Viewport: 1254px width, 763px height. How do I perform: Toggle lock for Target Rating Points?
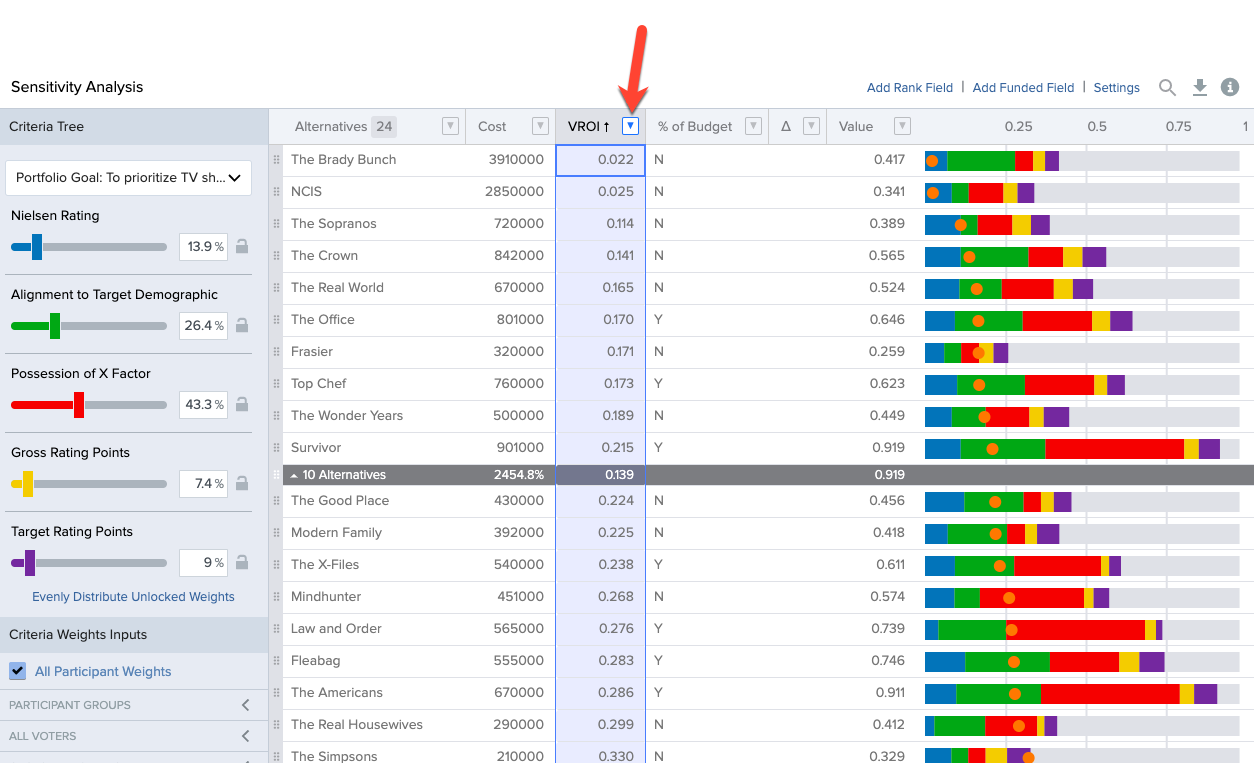point(241,562)
